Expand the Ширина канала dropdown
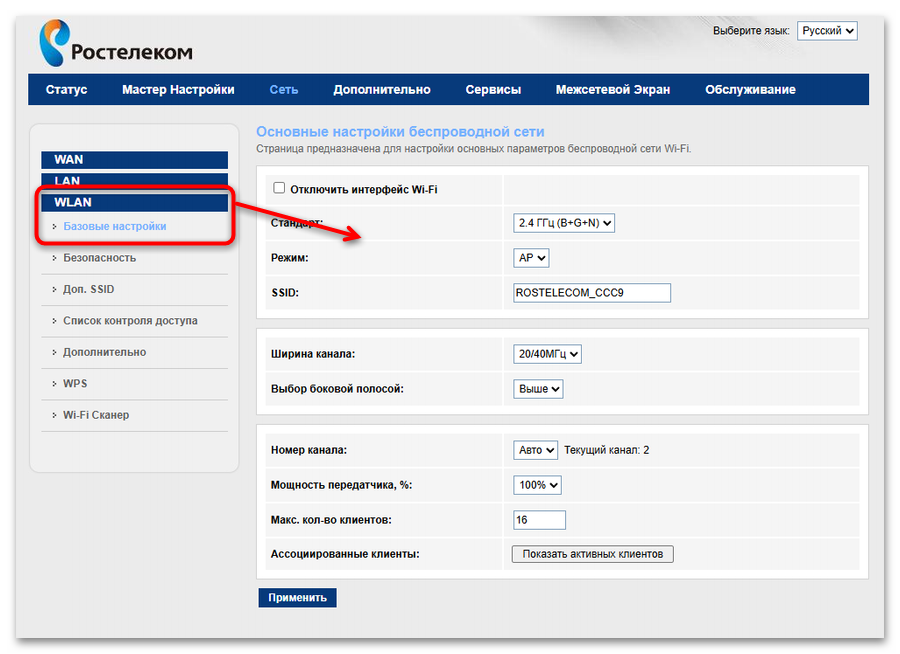Viewport: 900px width, 654px height. point(547,354)
